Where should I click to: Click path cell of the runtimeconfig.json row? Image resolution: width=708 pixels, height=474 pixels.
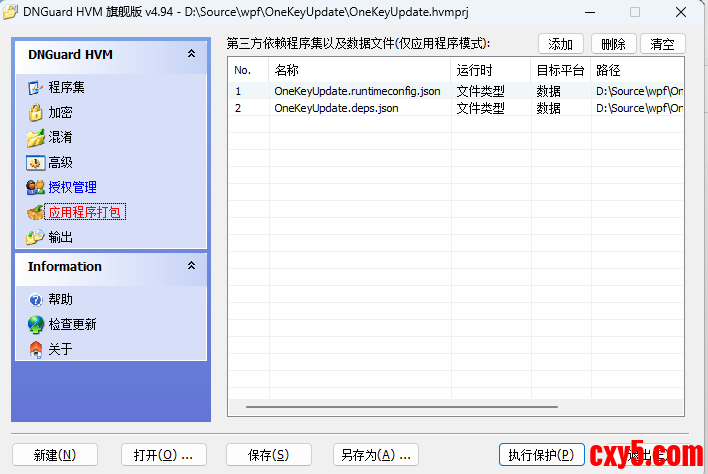click(639, 91)
